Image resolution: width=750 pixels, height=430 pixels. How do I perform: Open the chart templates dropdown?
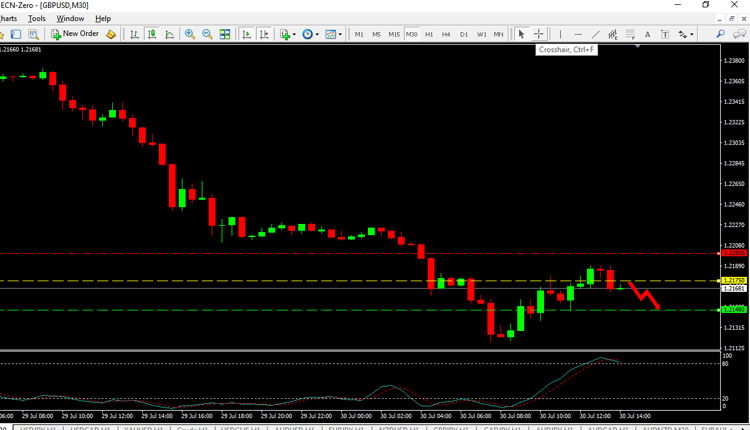(x=334, y=34)
